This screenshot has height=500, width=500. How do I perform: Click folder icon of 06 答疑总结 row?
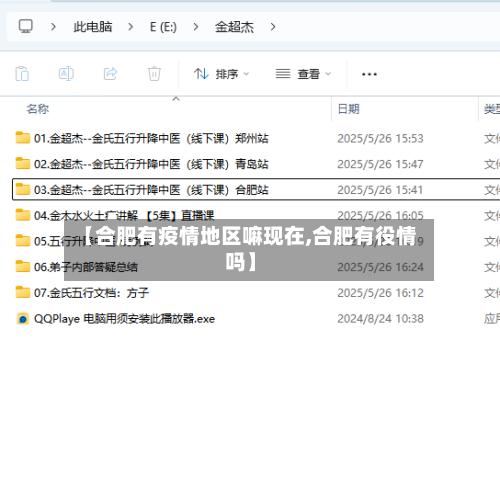click(x=23, y=266)
